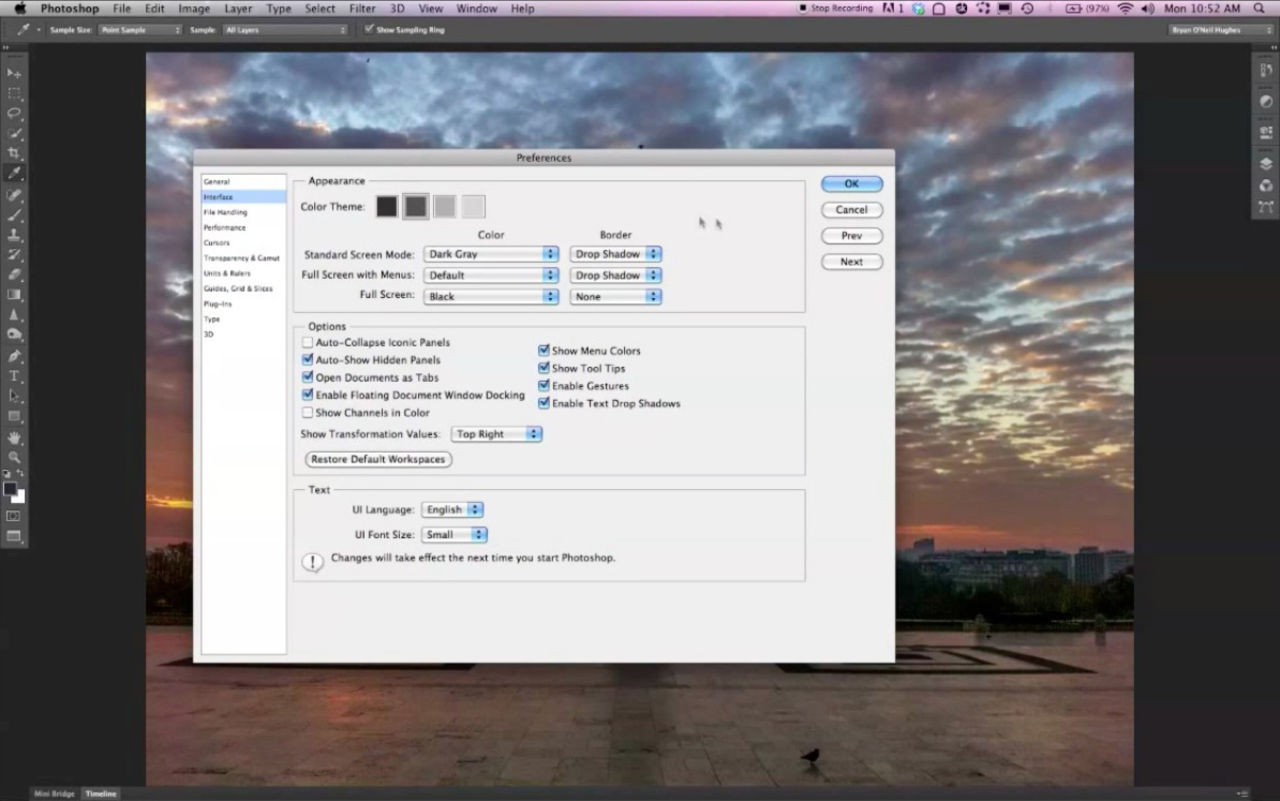Select the Crop tool

click(x=14, y=154)
